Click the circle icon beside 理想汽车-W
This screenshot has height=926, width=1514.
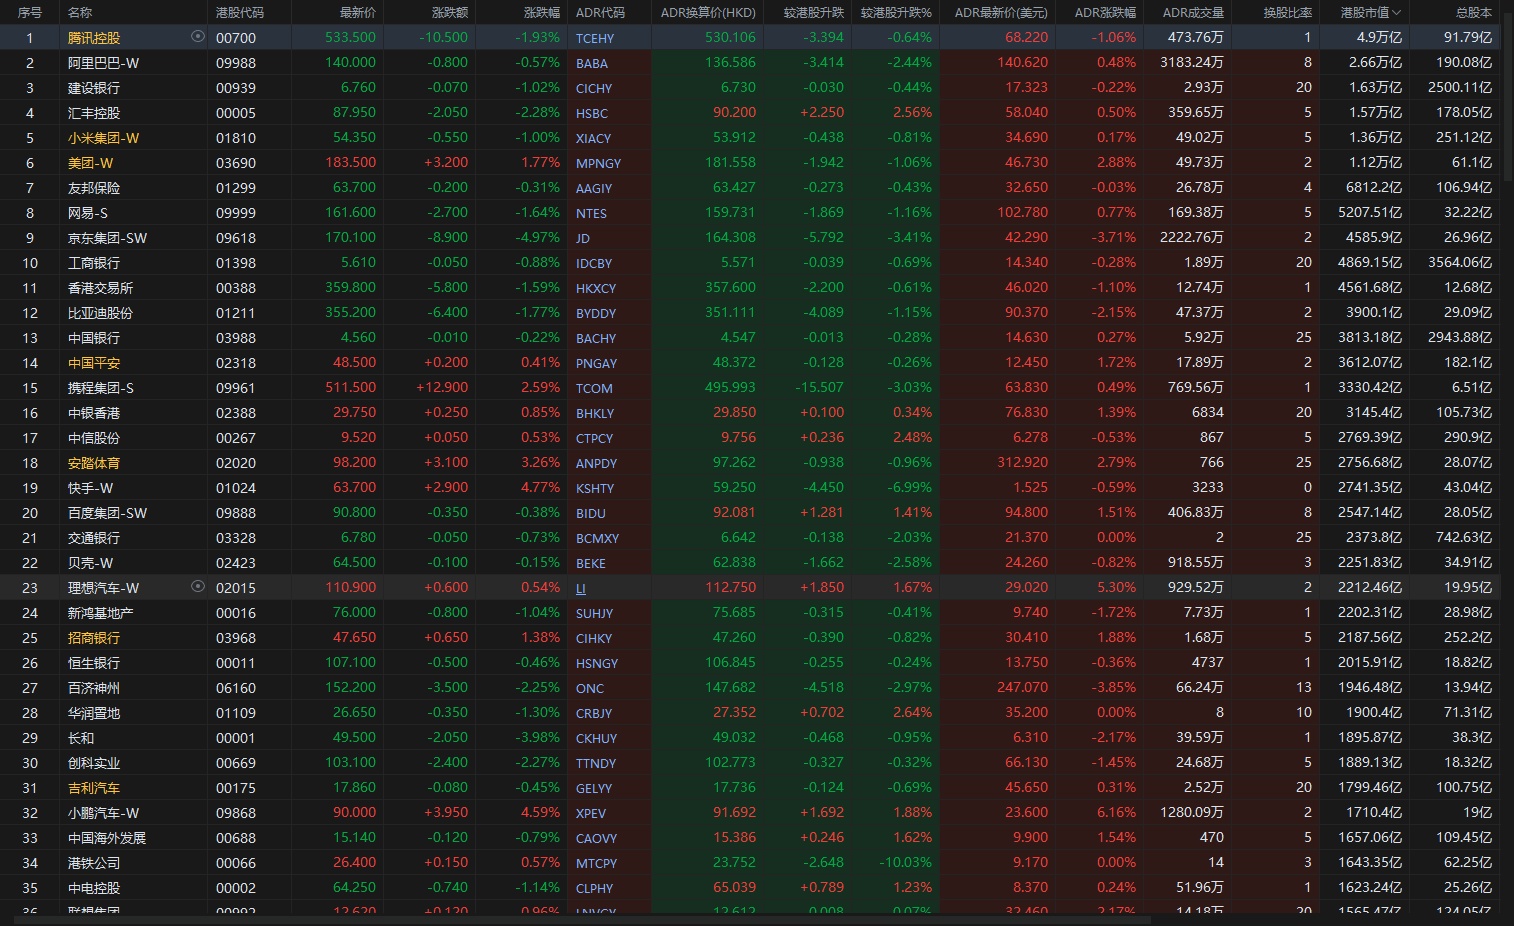pos(197,587)
